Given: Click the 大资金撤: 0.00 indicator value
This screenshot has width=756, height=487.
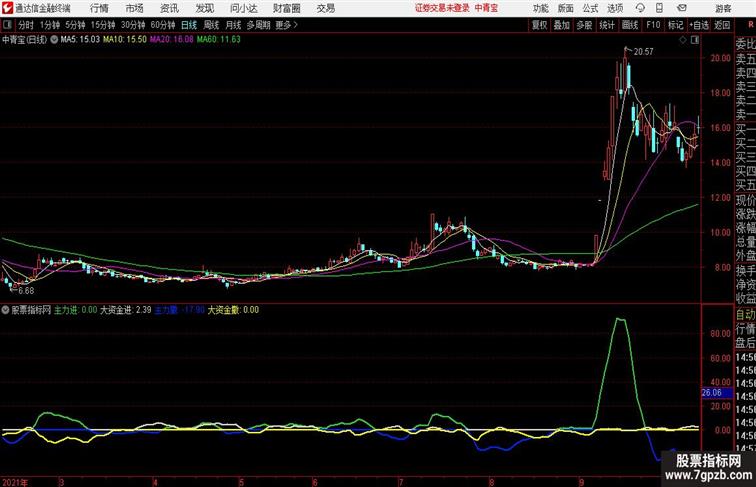Looking at the screenshot, I should click(233, 310).
